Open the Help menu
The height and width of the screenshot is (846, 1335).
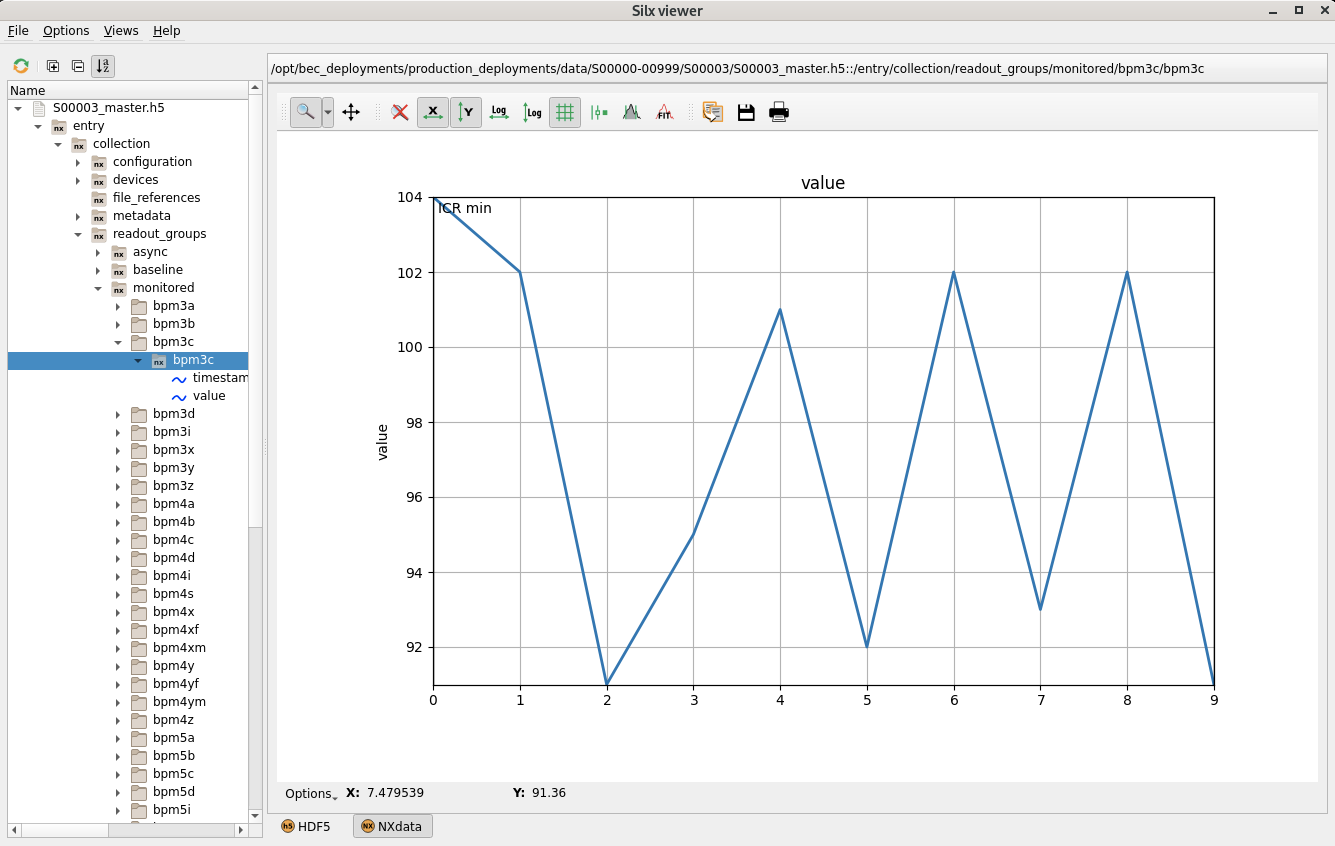(167, 31)
